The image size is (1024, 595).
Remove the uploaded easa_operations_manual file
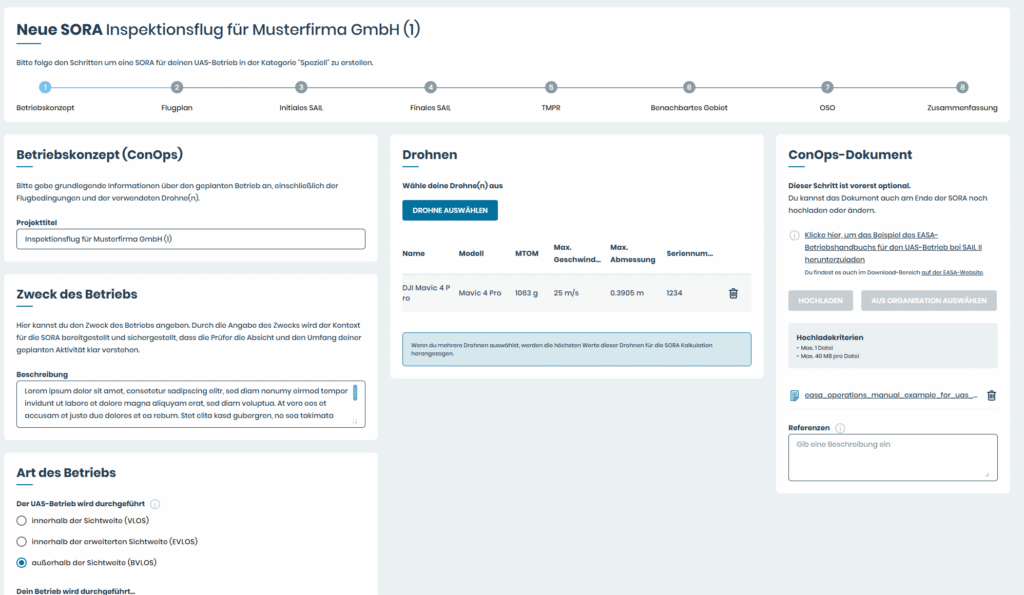(991, 395)
